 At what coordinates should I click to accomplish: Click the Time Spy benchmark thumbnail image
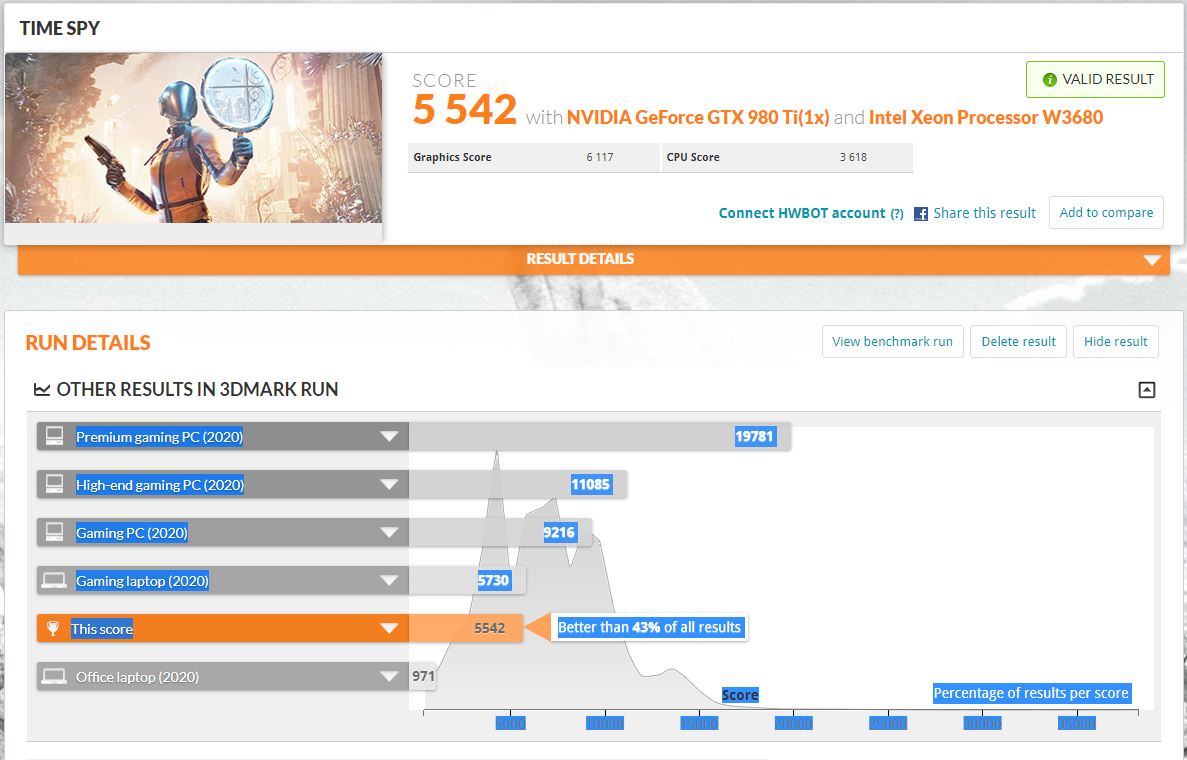(193, 138)
